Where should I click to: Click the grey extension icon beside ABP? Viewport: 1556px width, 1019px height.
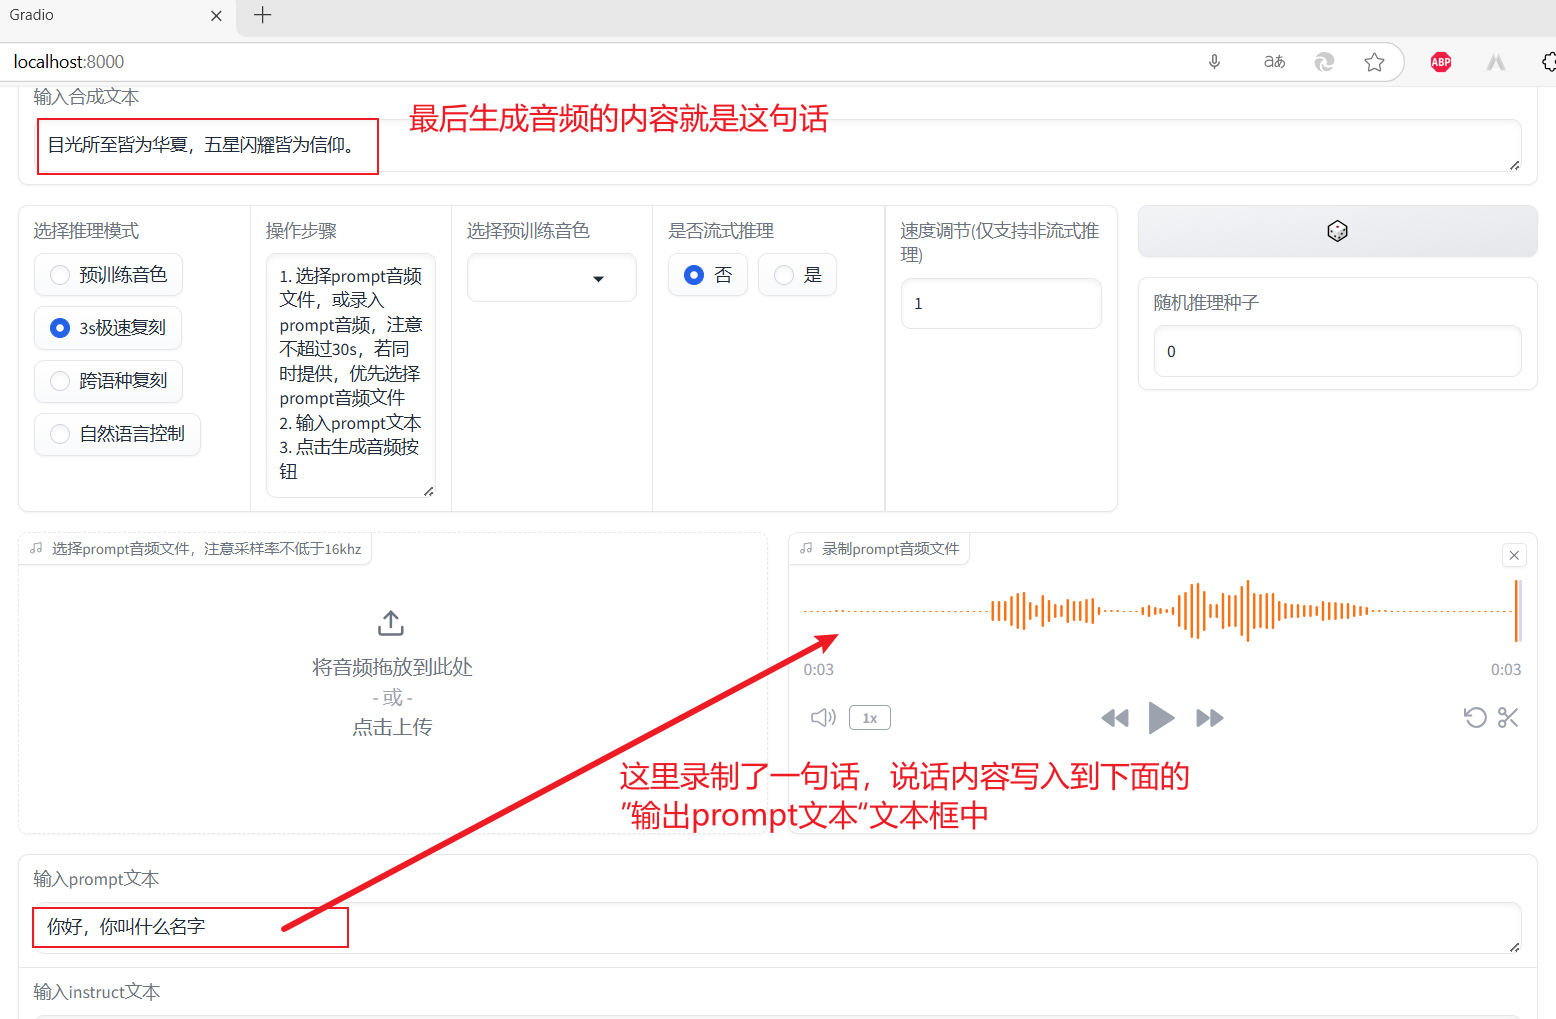click(1496, 62)
